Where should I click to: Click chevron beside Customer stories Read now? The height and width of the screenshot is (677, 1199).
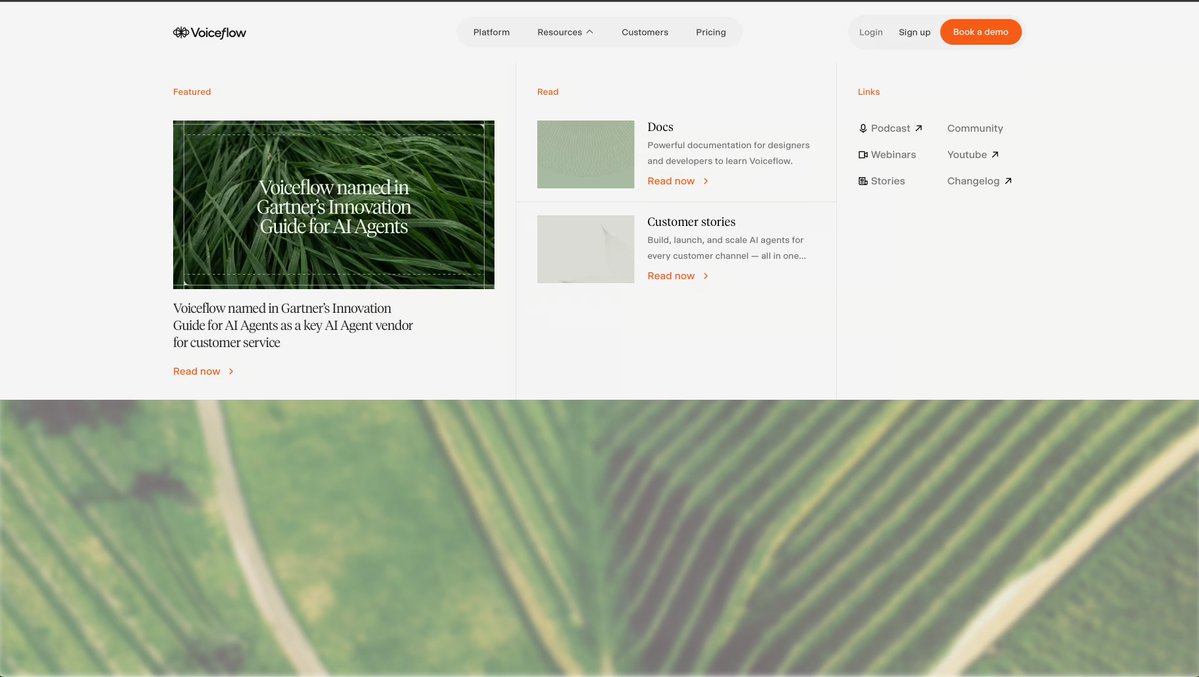pyautogui.click(x=706, y=276)
